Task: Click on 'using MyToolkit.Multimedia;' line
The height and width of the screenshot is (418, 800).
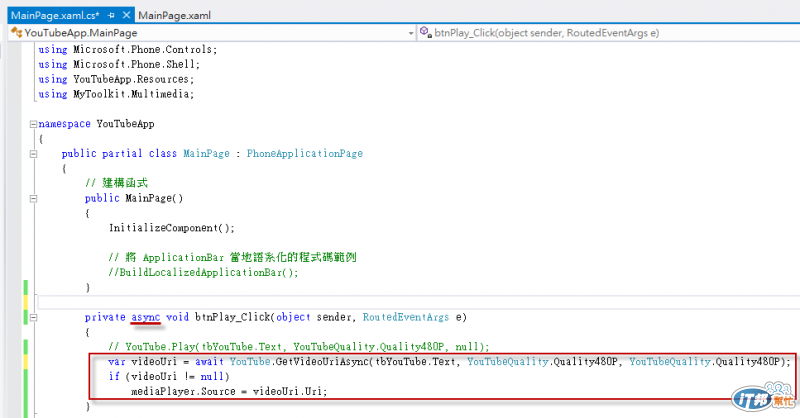Action: tap(116, 94)
